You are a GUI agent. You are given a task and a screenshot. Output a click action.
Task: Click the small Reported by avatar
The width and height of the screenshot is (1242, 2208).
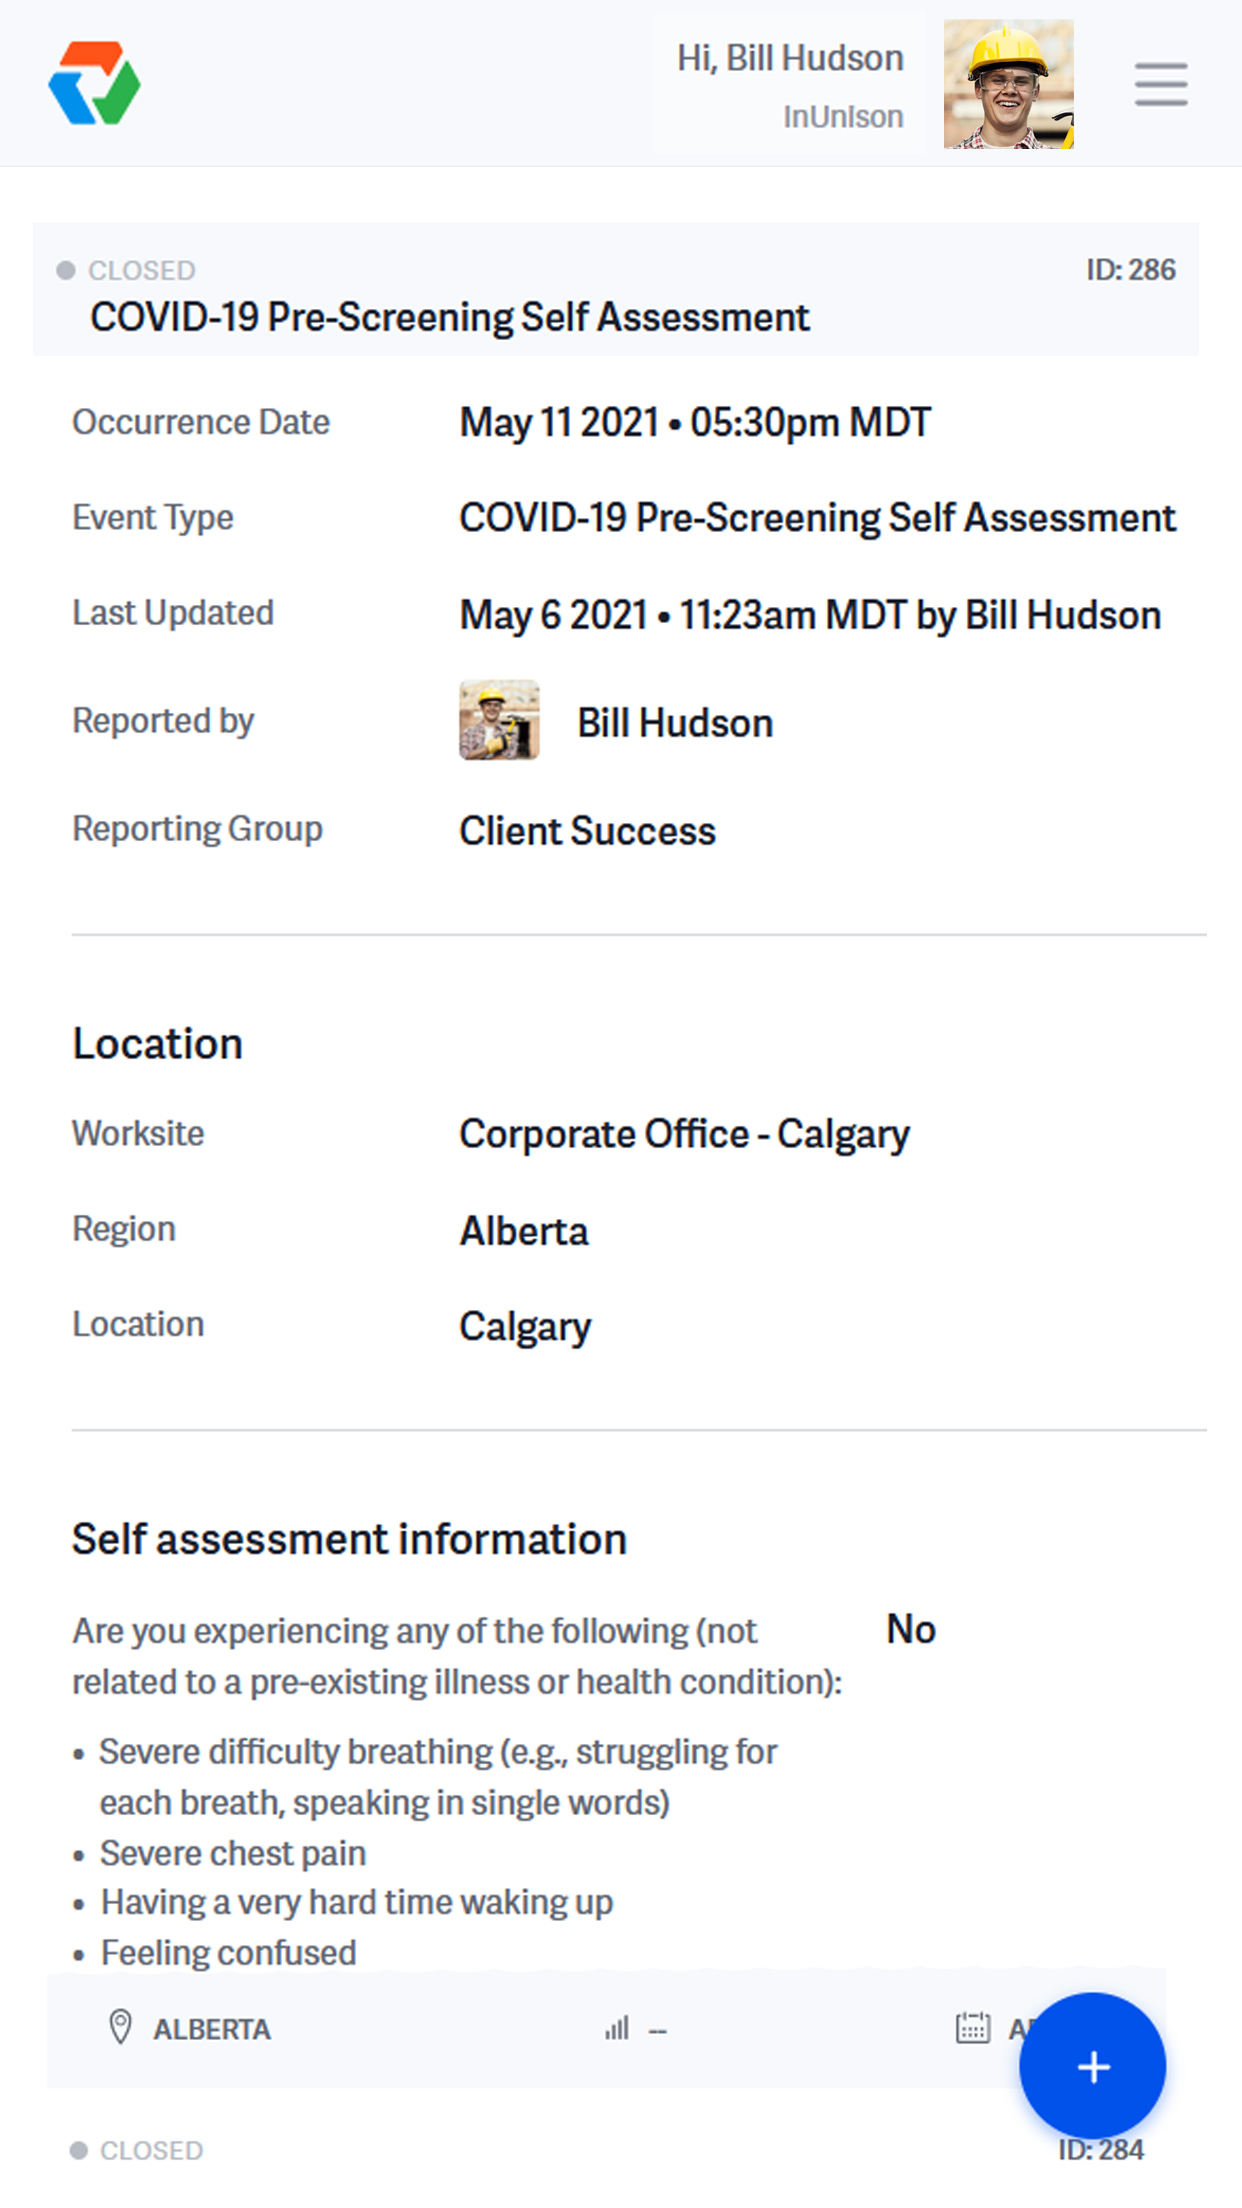(499, 720)
